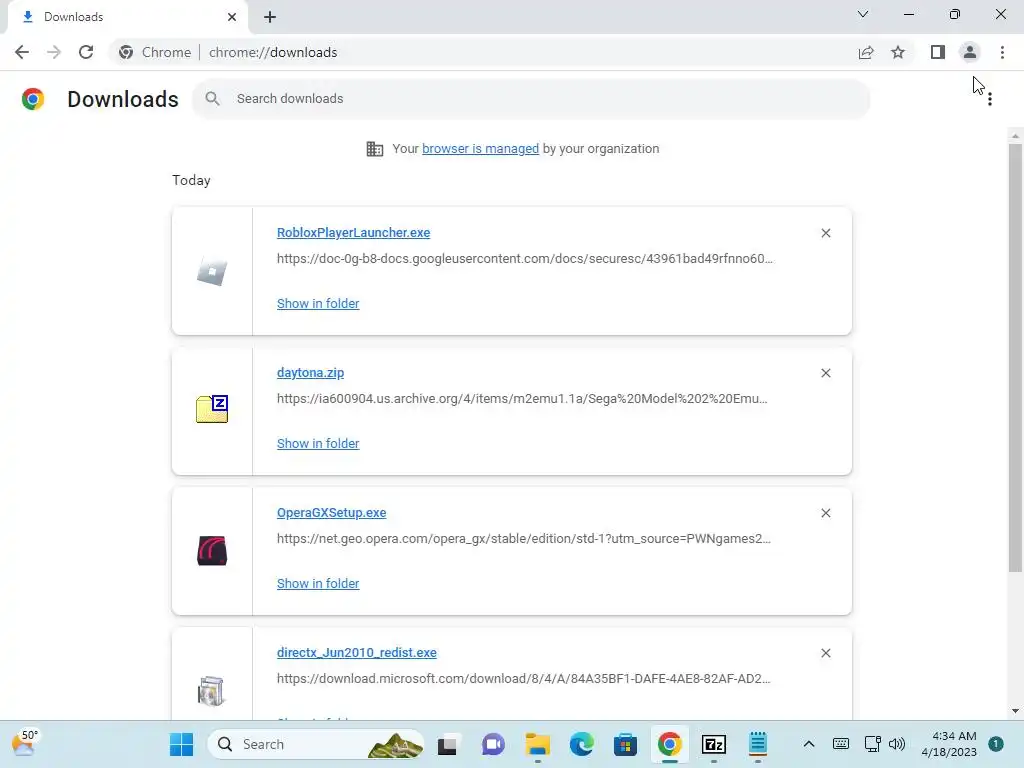
Task: Remove daytona.zip from the list
Action: (x=825, y=373)
